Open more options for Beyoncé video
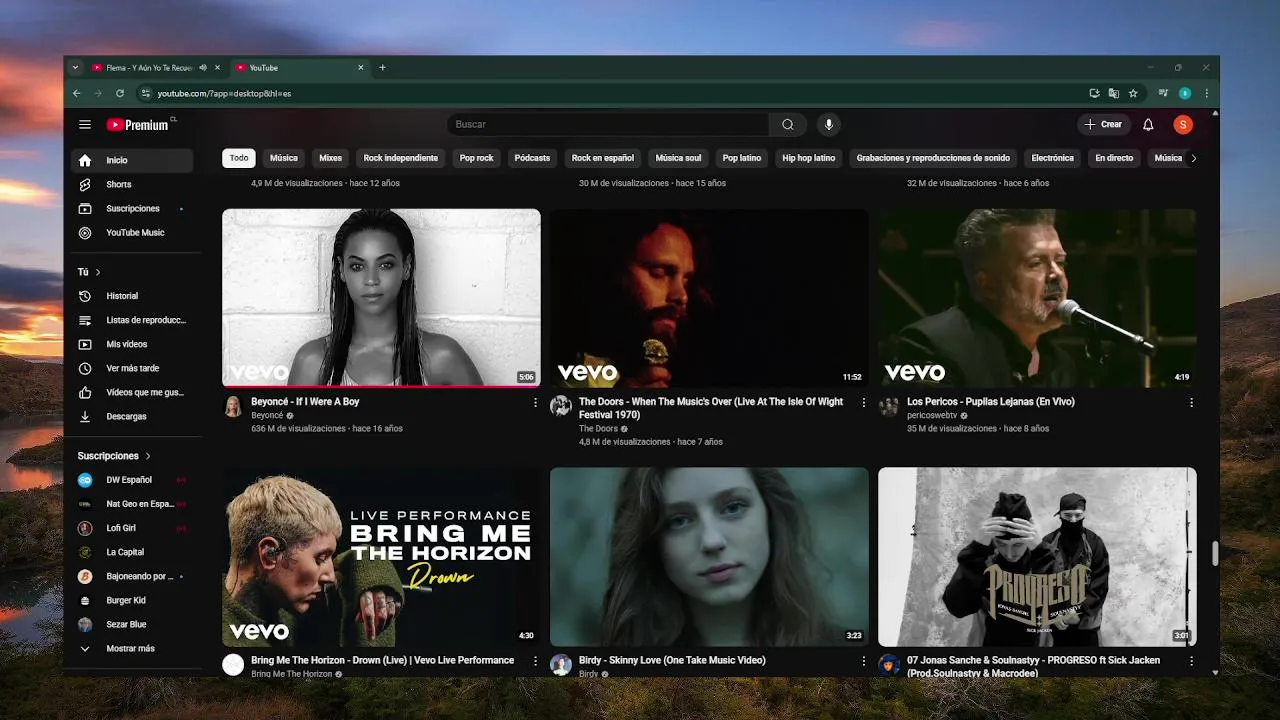 [x=535, y=402]
